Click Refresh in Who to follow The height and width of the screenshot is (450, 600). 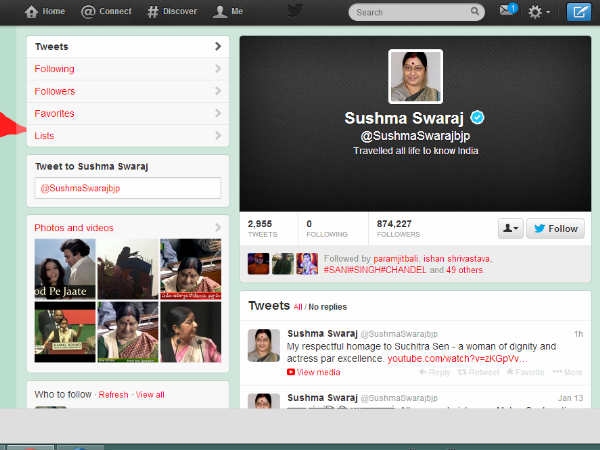pyautogui.click(x=113, y=395)
